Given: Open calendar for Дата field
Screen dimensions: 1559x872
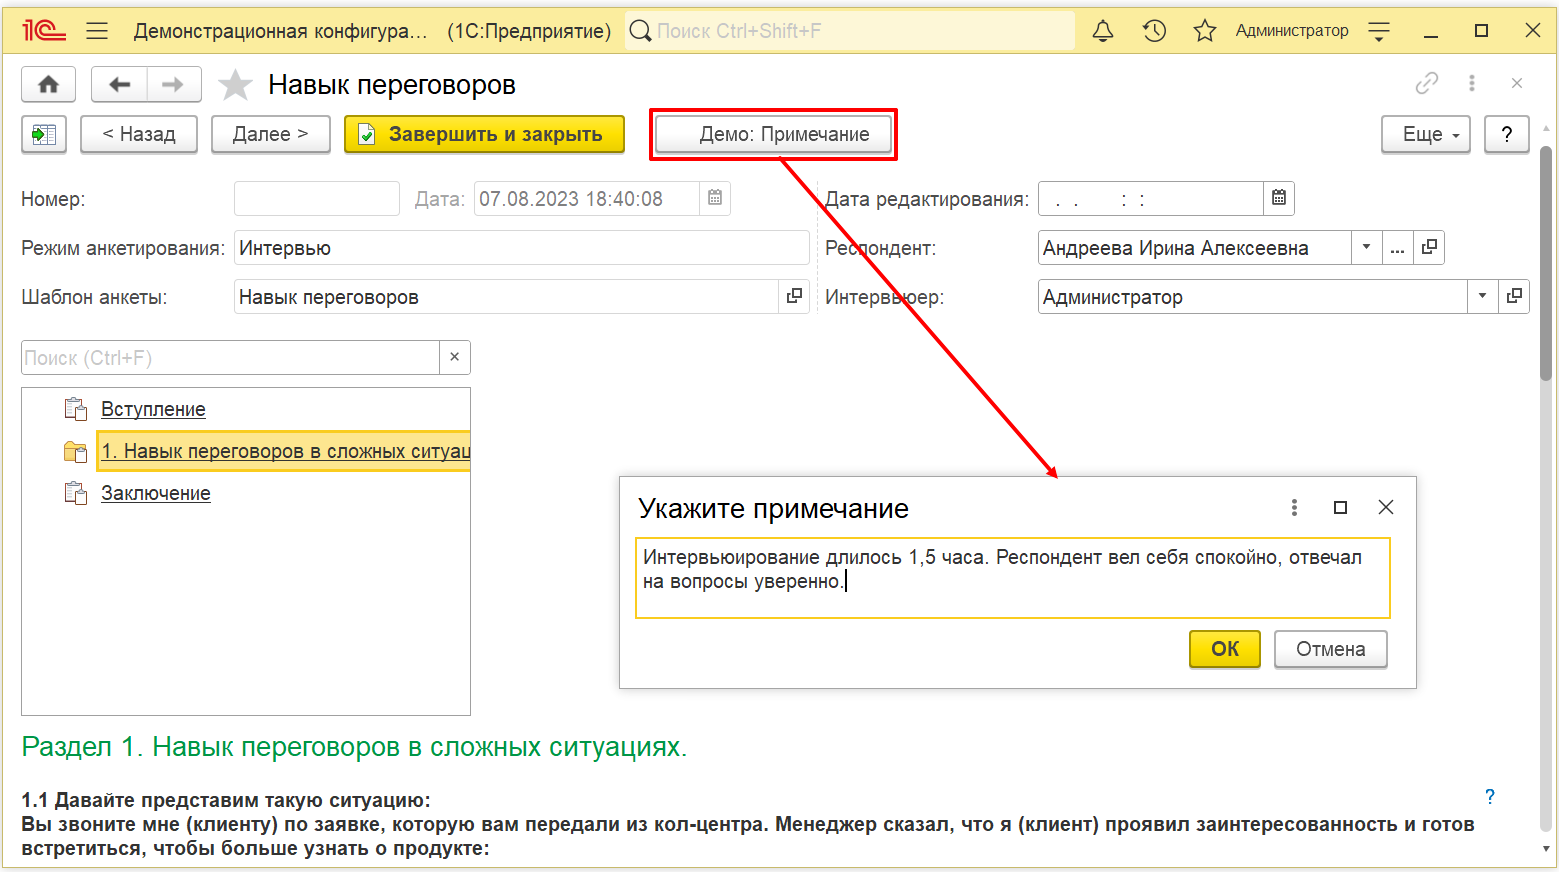Looking at the screenshot, I should 715,198.
